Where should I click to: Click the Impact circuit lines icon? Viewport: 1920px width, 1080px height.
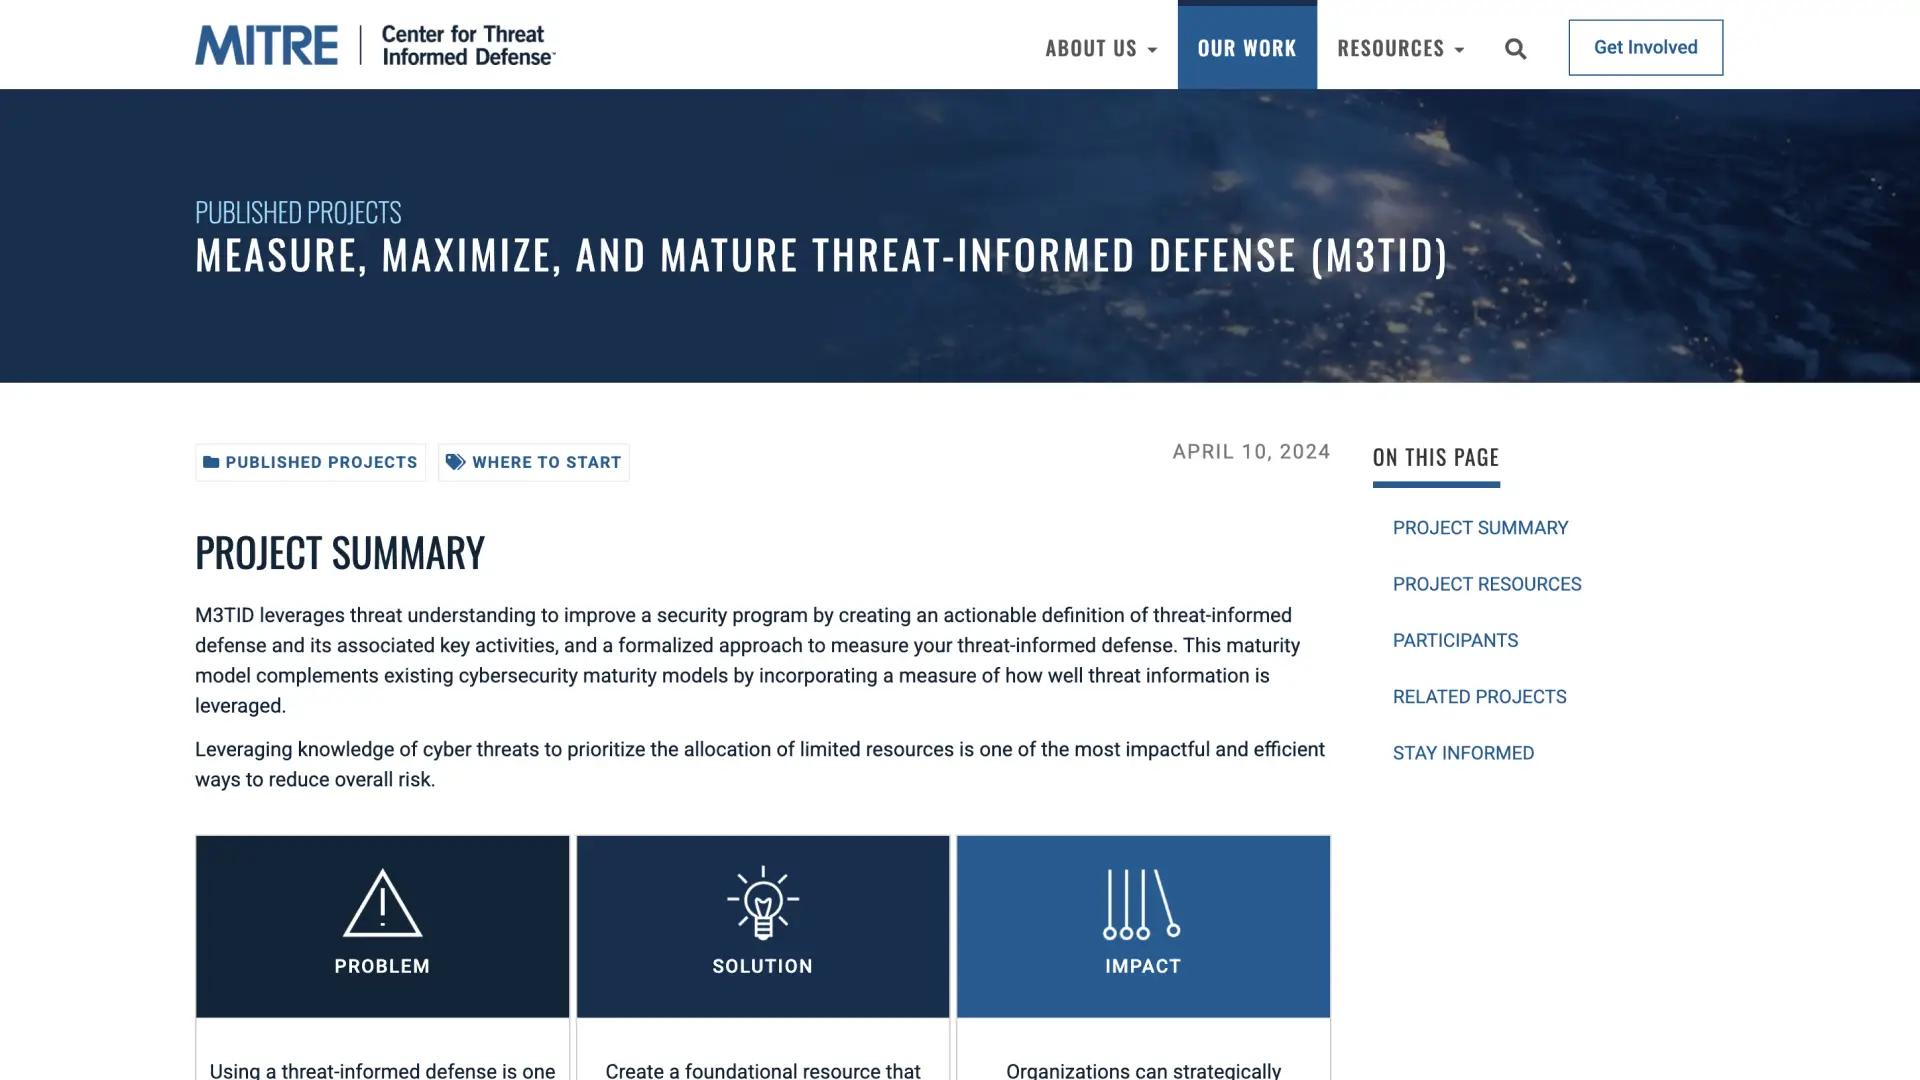tap(1142, 903)
